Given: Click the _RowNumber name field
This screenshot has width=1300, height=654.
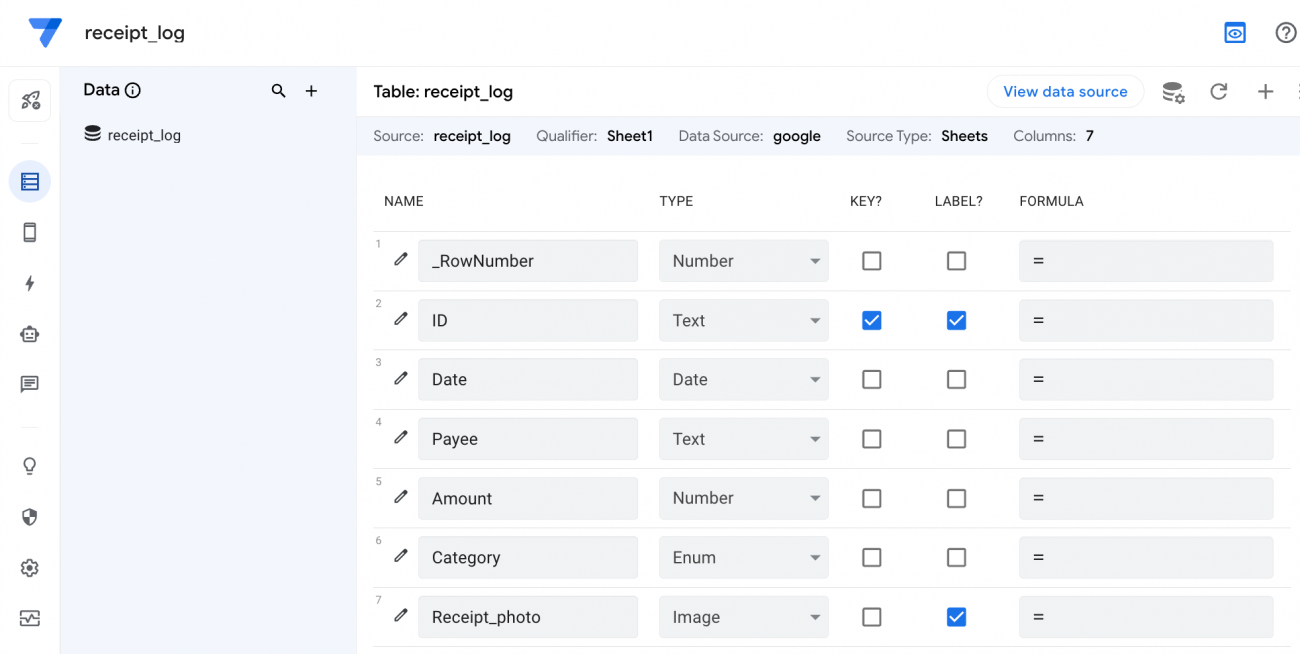Looking at the screenshot, I should tap(528, 261).
